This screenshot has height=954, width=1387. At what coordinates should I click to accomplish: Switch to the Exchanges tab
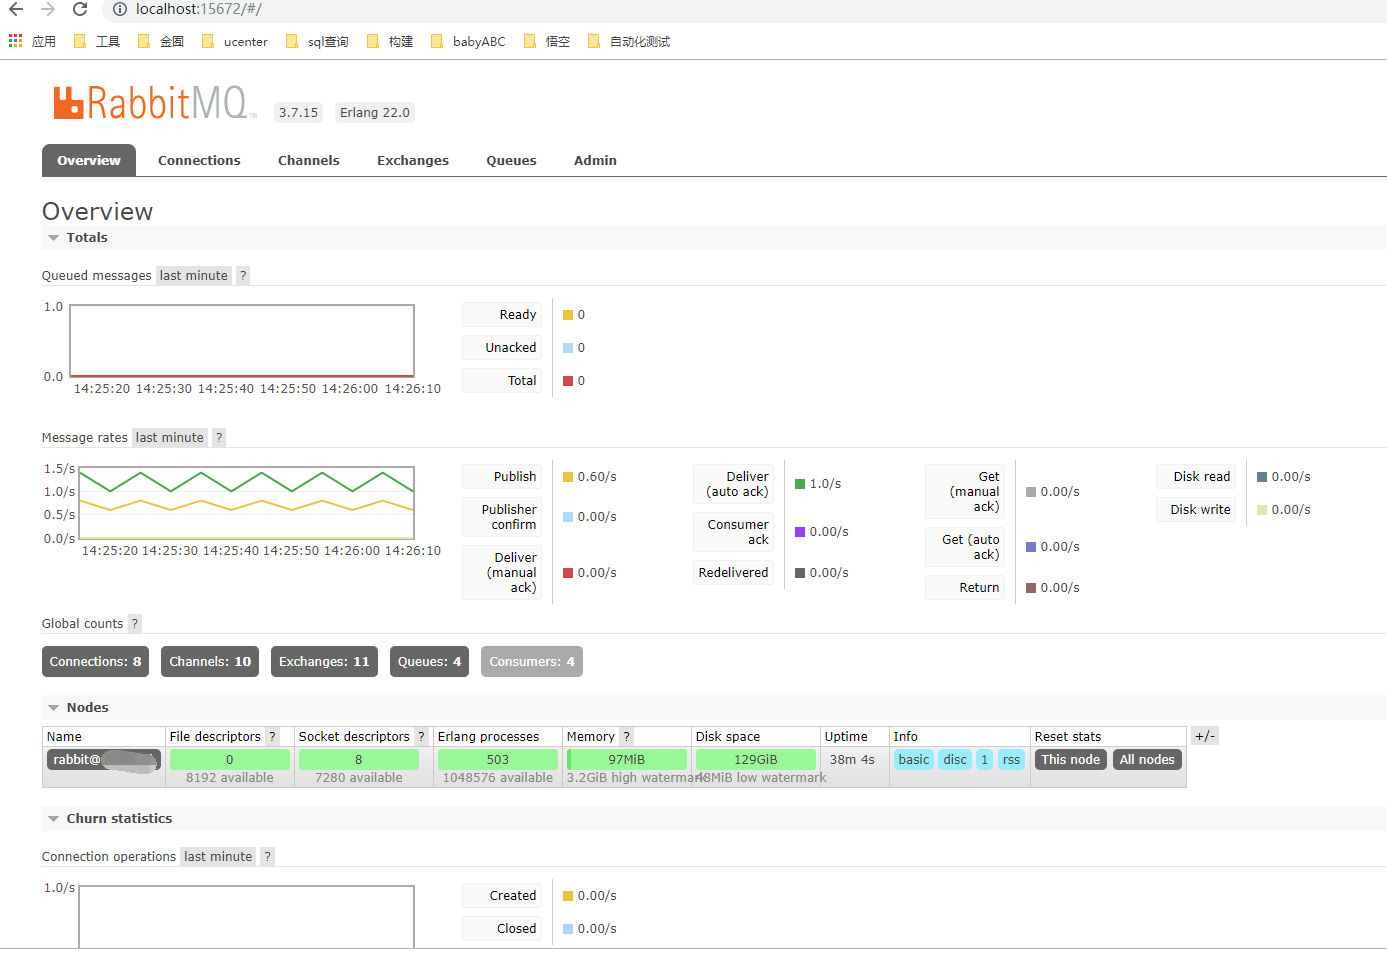pyautogui.click(x=413, y=160)
